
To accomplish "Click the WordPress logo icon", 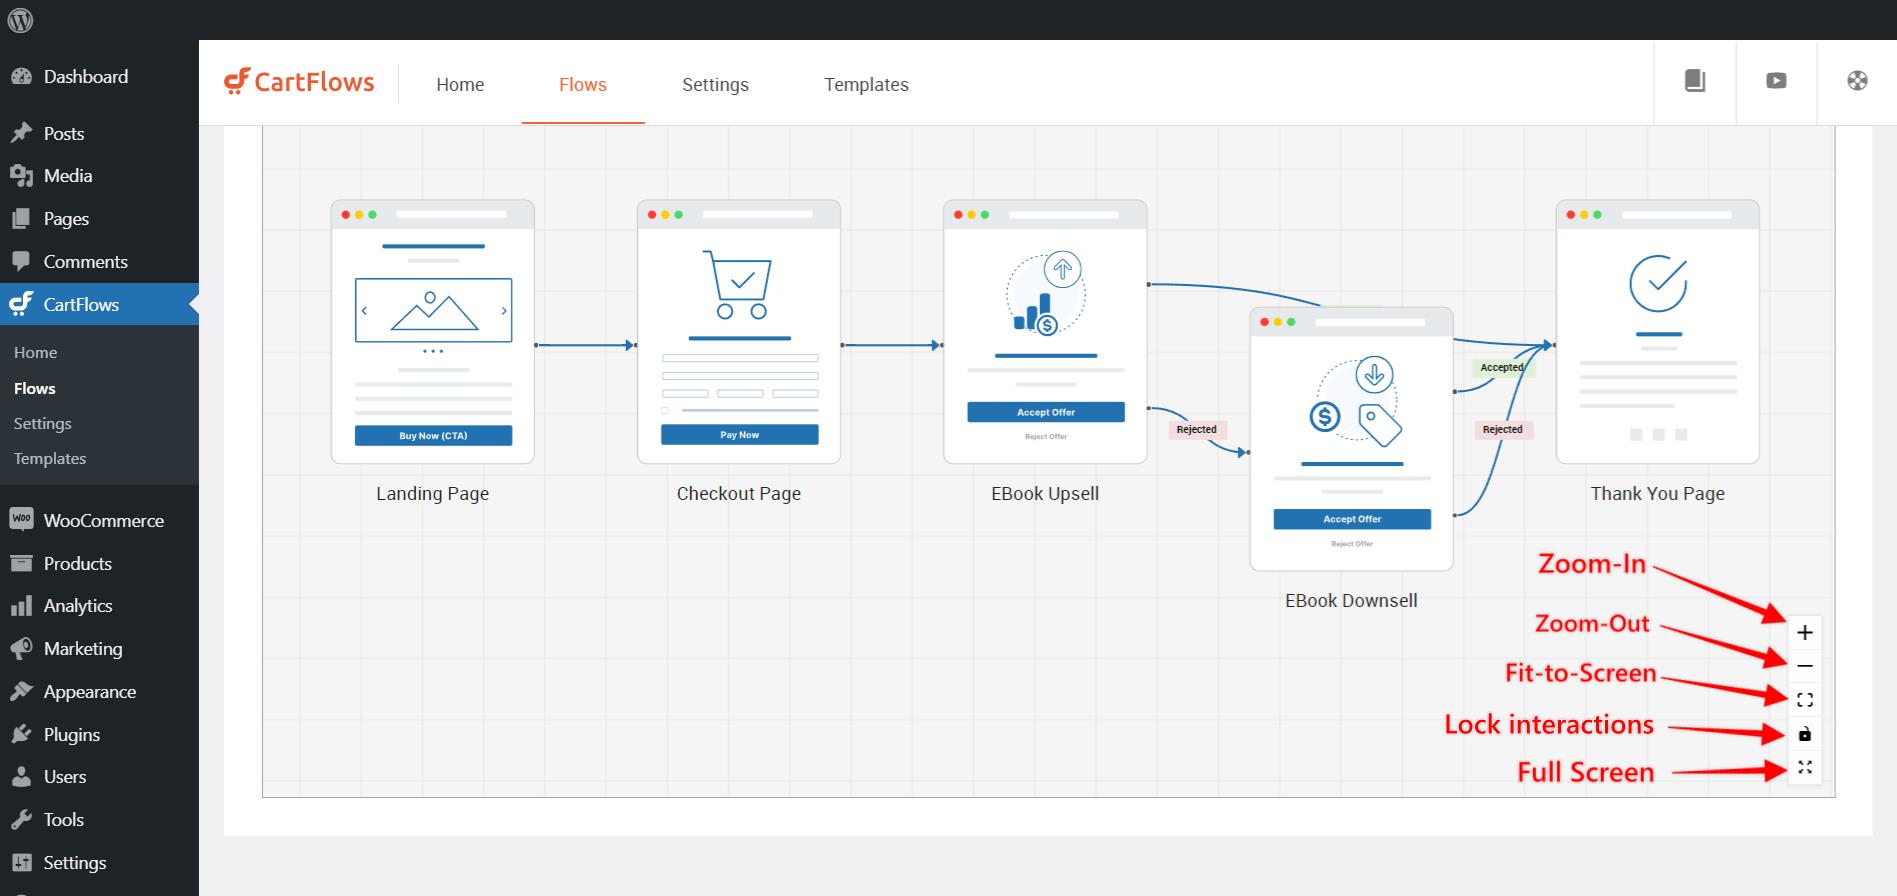I will [20, 20].
